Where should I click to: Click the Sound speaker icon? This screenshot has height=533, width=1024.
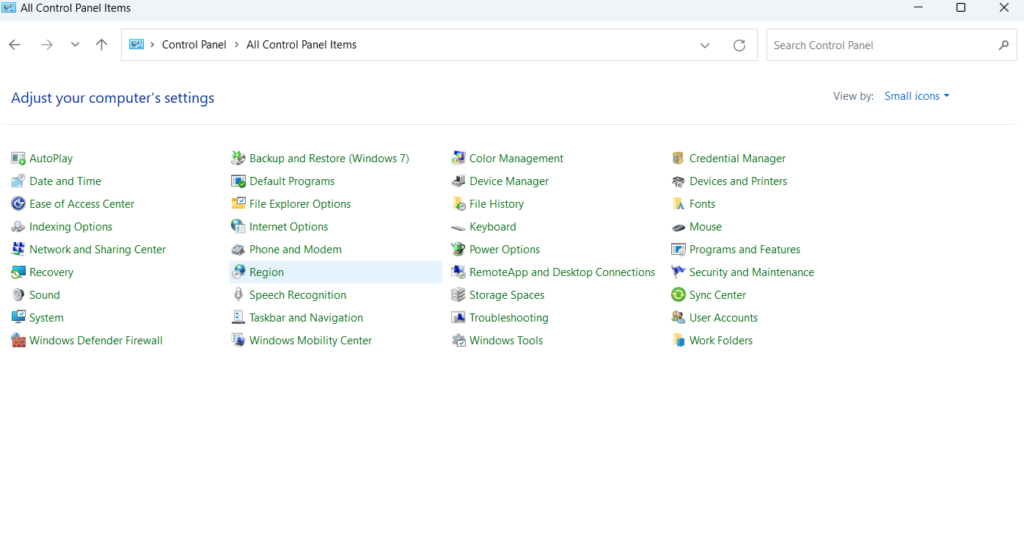click(x=18, y=295)
